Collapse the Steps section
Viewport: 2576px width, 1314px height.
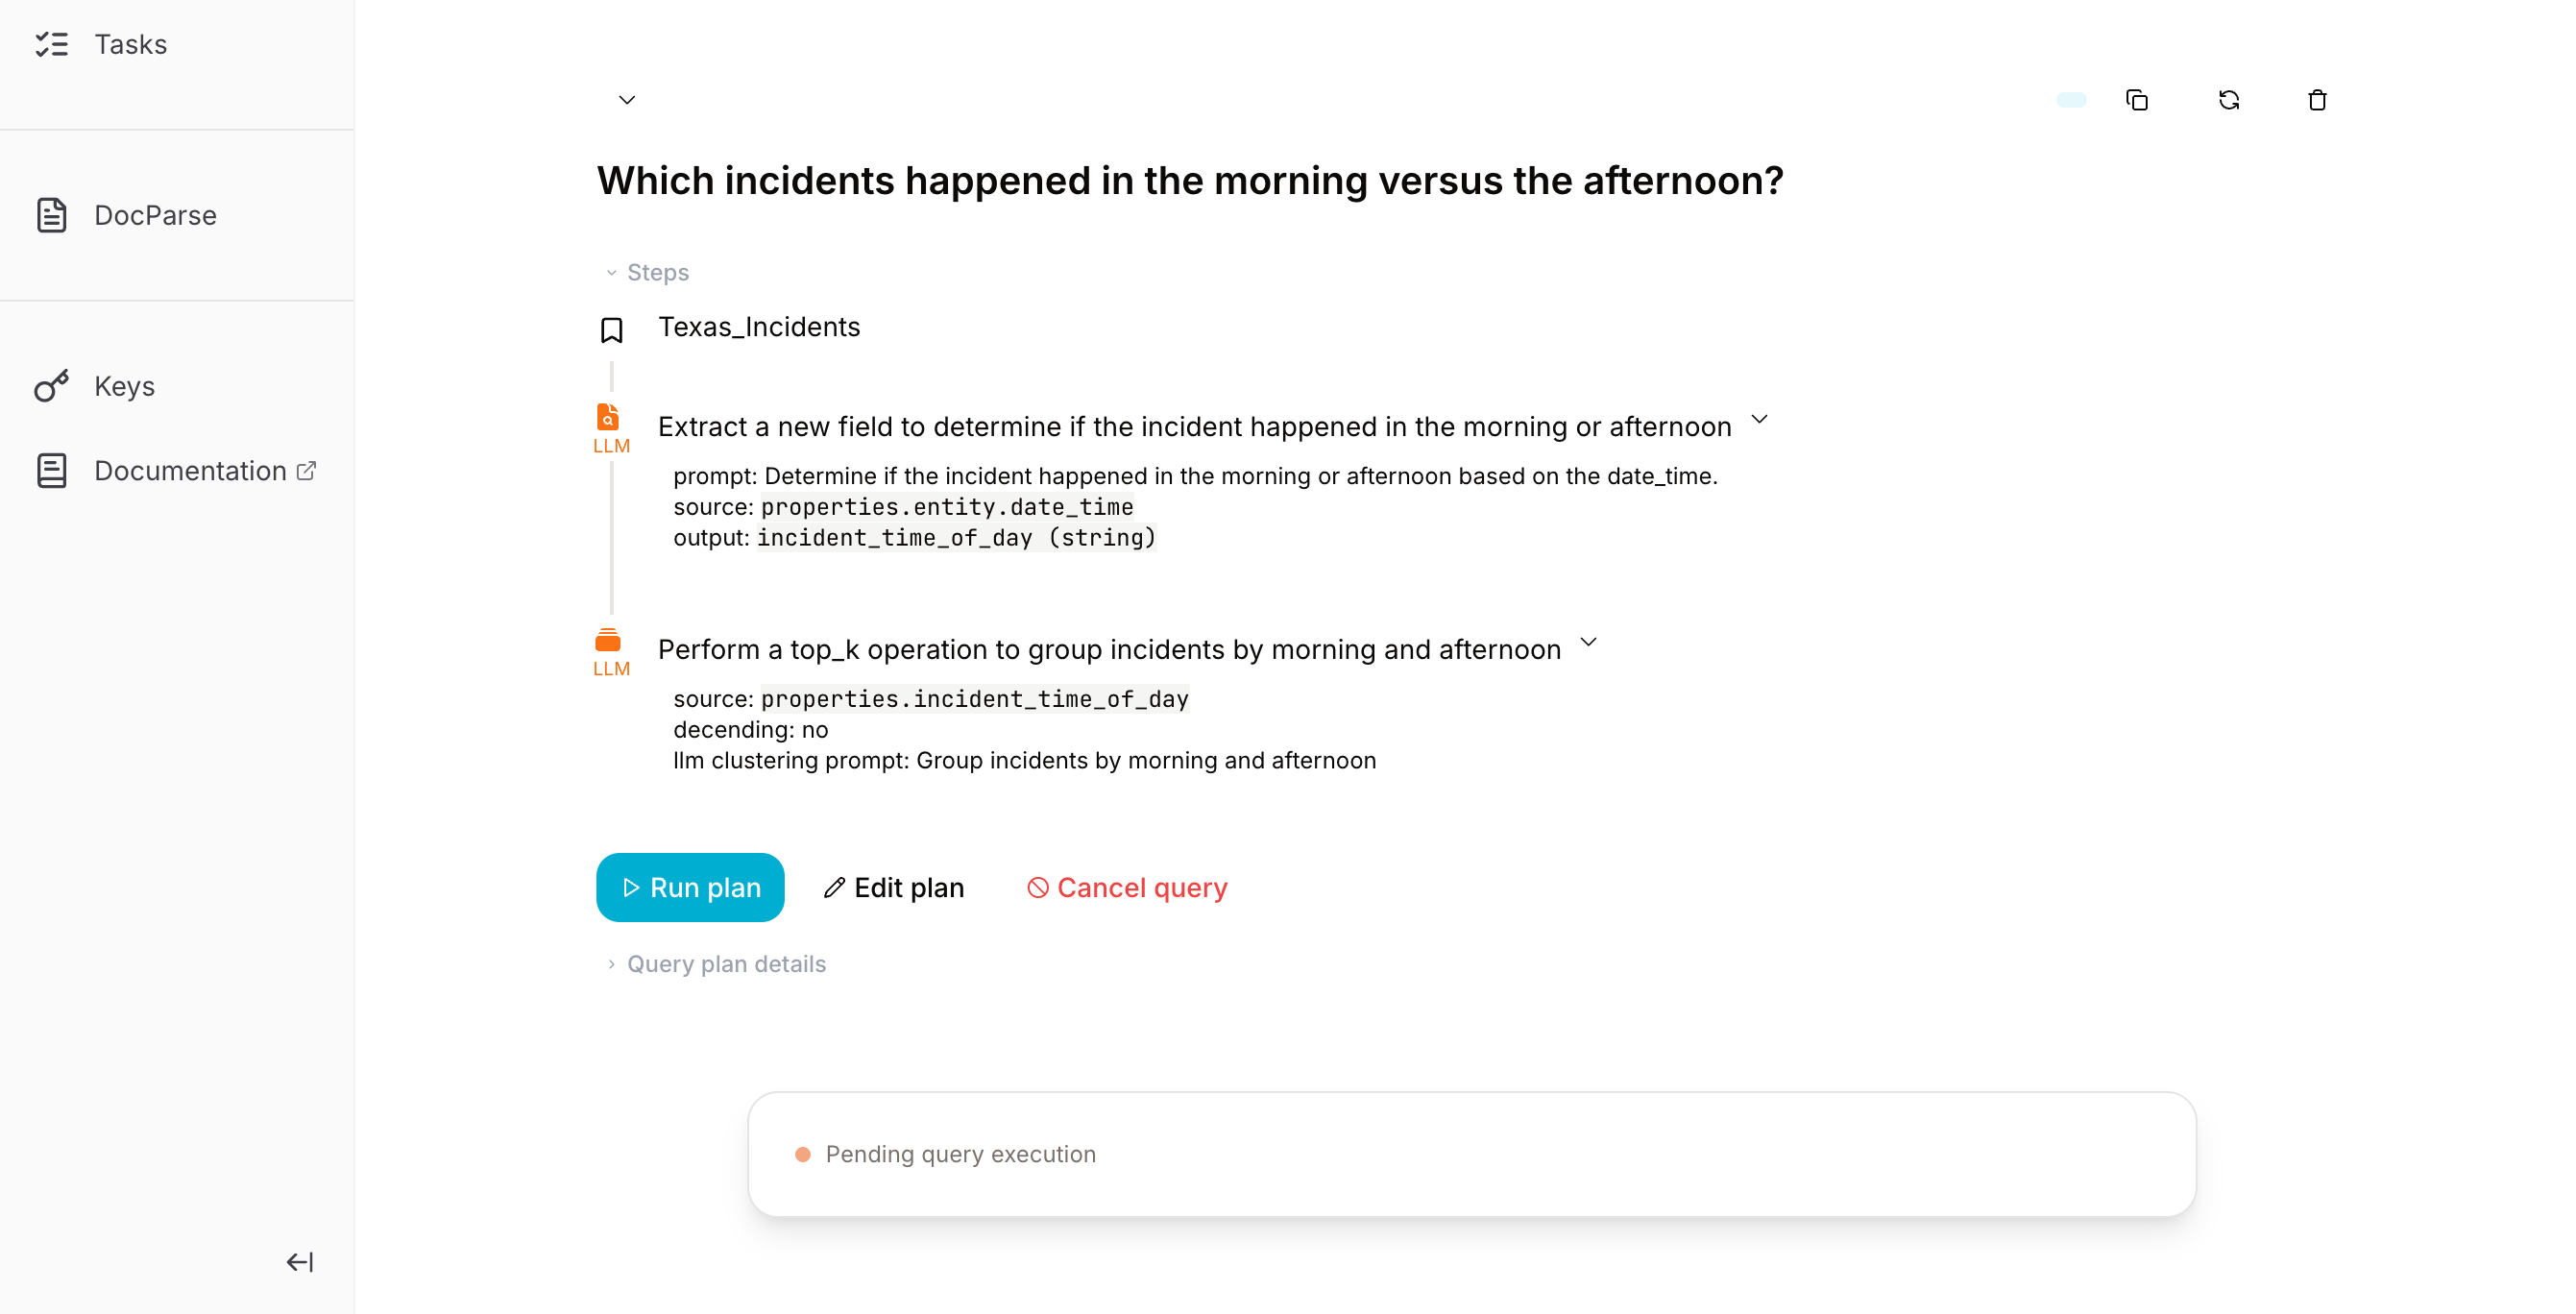pos(646,272)
